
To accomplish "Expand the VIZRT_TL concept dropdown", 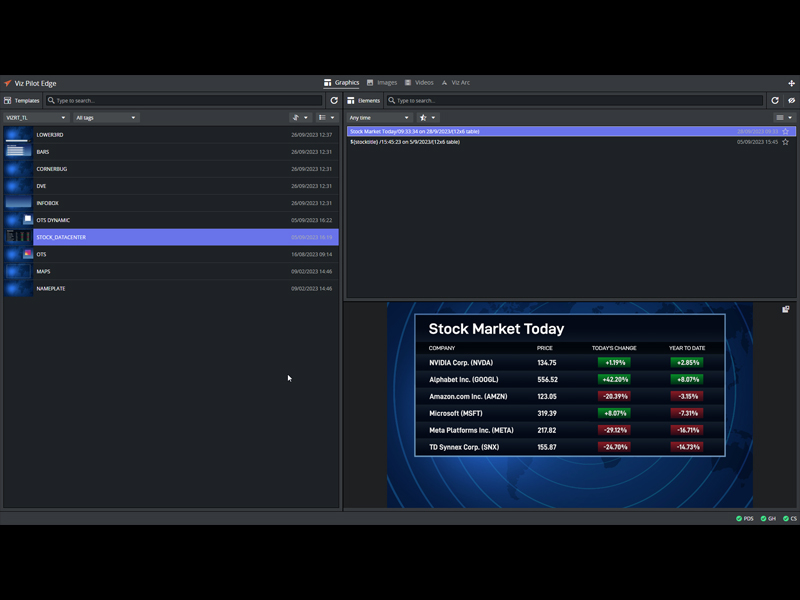I will point(35,117).
